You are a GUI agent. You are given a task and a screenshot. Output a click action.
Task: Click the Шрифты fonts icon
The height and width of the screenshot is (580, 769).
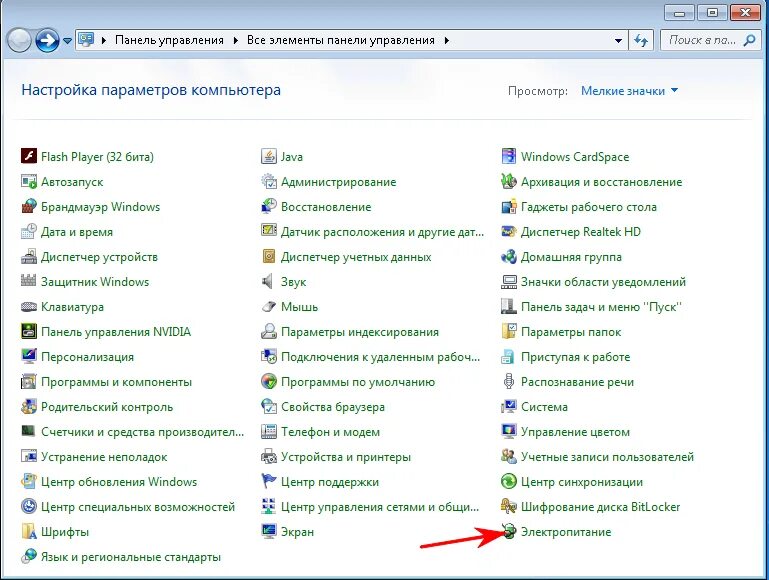[29, 531]
